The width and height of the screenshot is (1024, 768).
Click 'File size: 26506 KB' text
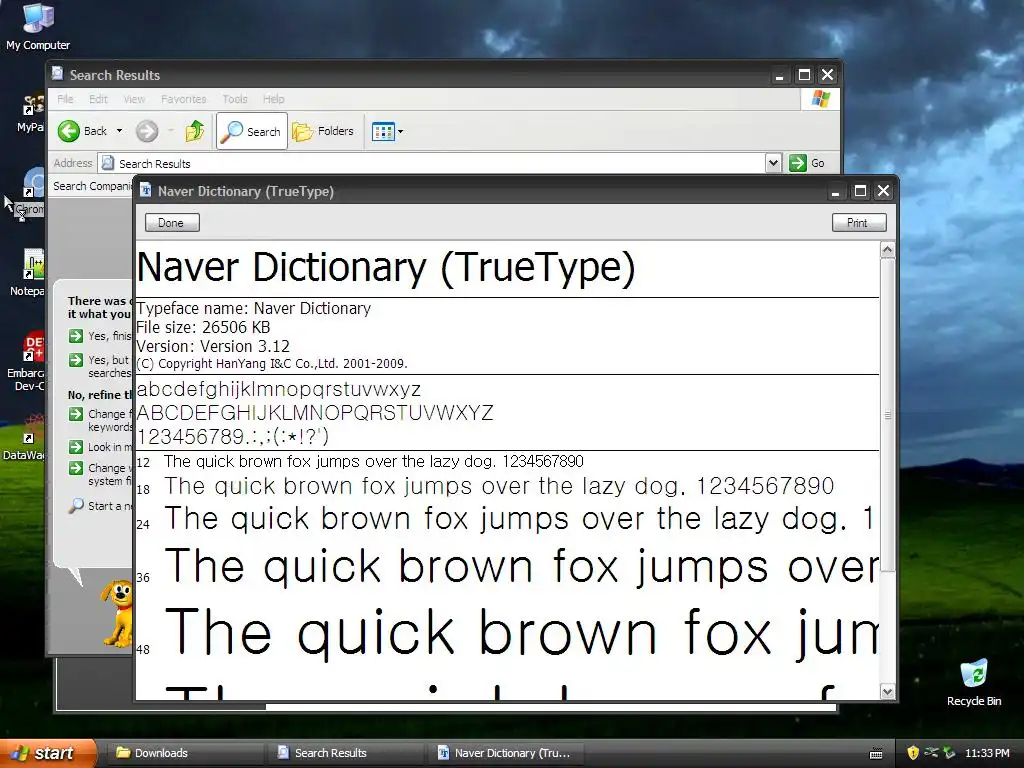point(203,327)
